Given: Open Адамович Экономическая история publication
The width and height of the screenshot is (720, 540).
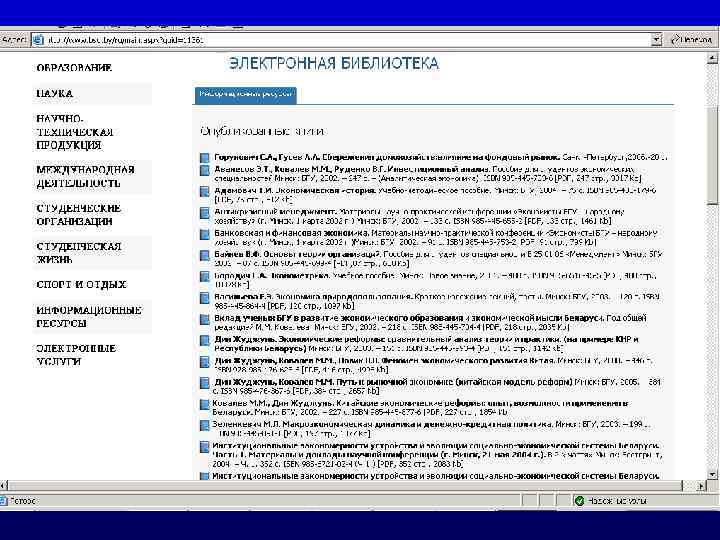Looking at the screenshot, I should (x=435, y=195).
